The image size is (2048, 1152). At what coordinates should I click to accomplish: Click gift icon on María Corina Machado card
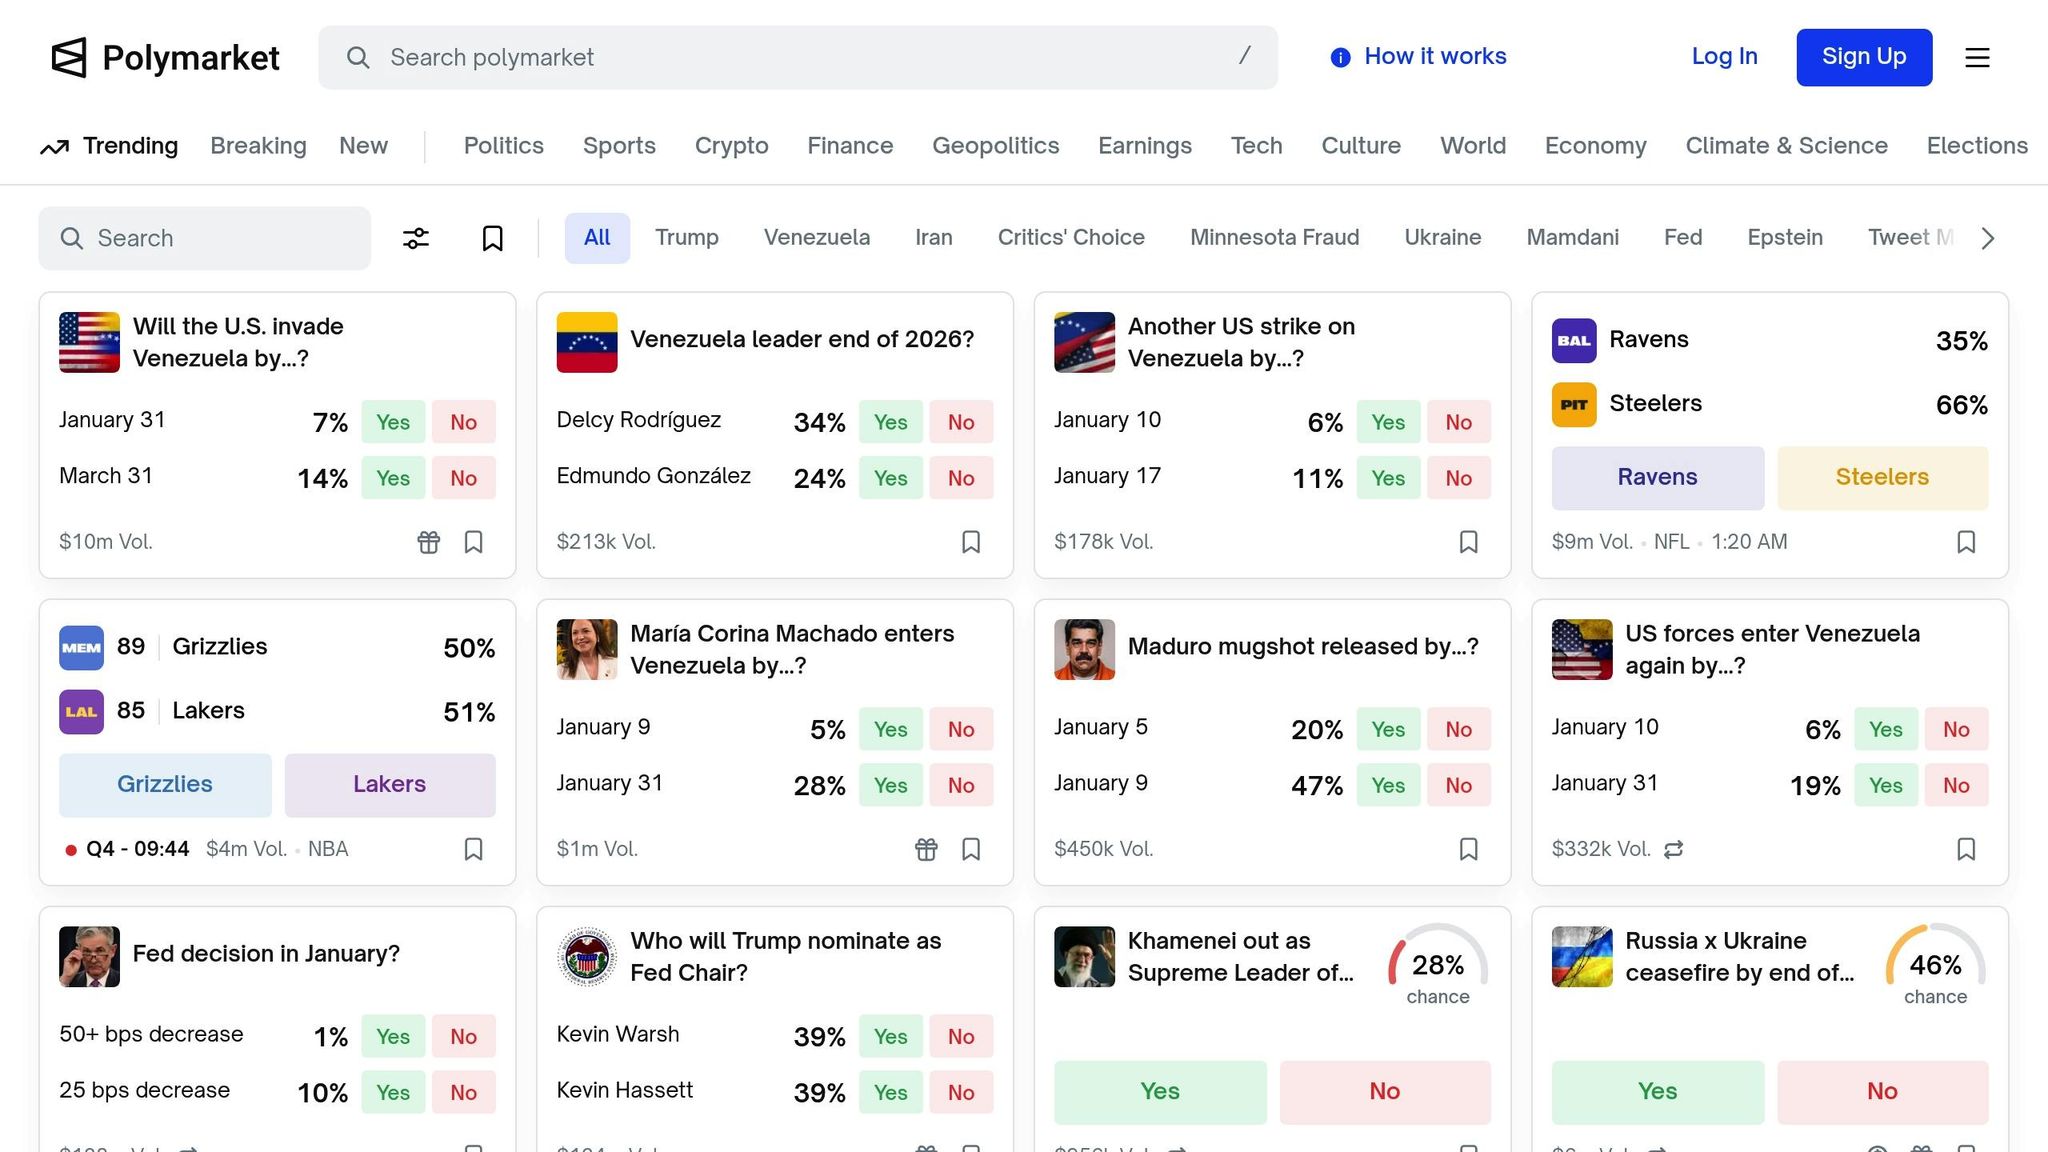pyautogui.click(x=926, y=849)
